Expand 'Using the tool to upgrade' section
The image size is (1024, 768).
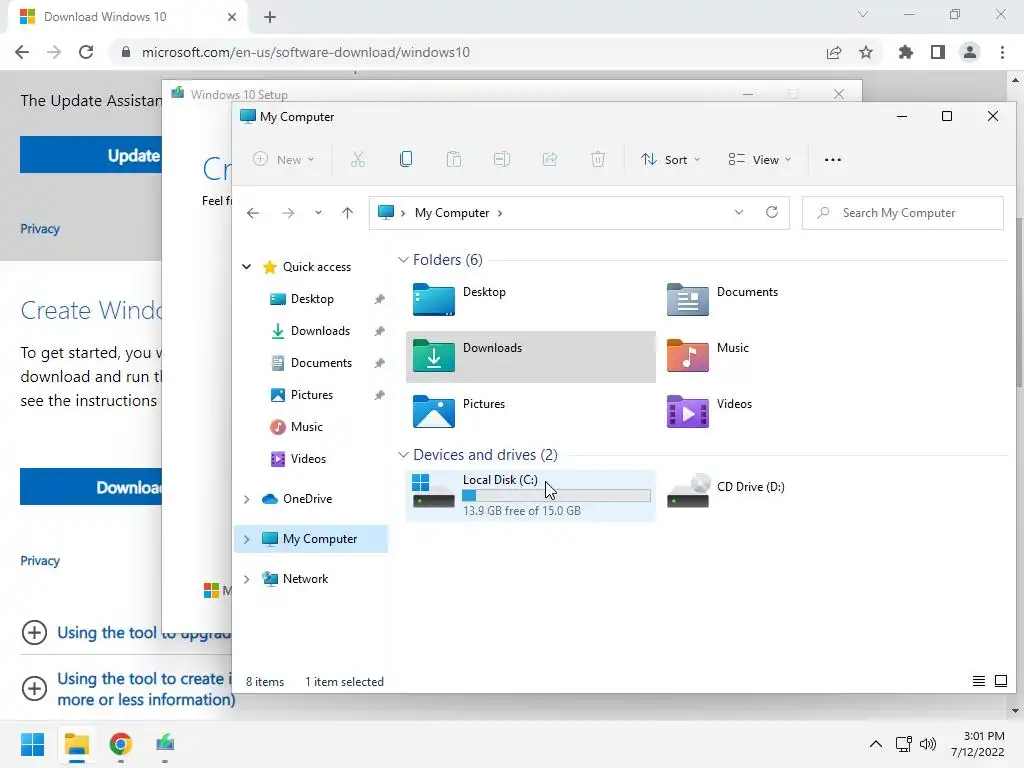click(x=34, y=632)
